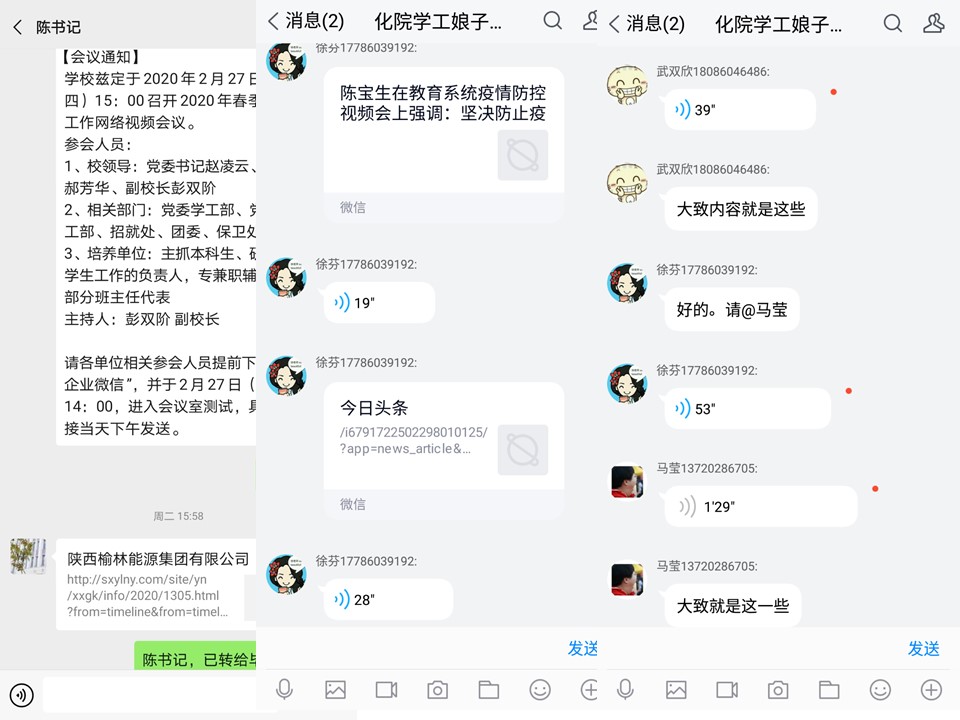
Task: Play the 1'29" voice message from 马莹
Action: [x=760, y=506]
